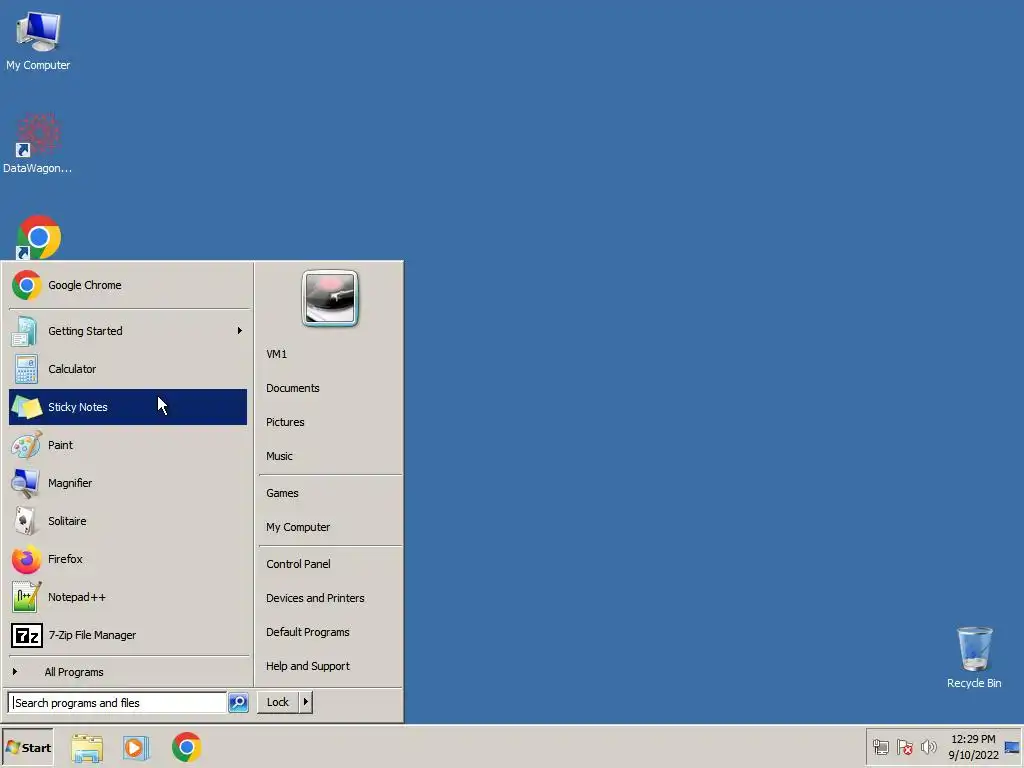Screen dimensions: 1024x768
Task: Open Google Chrome from Start menu list
Action: (128, 285)
